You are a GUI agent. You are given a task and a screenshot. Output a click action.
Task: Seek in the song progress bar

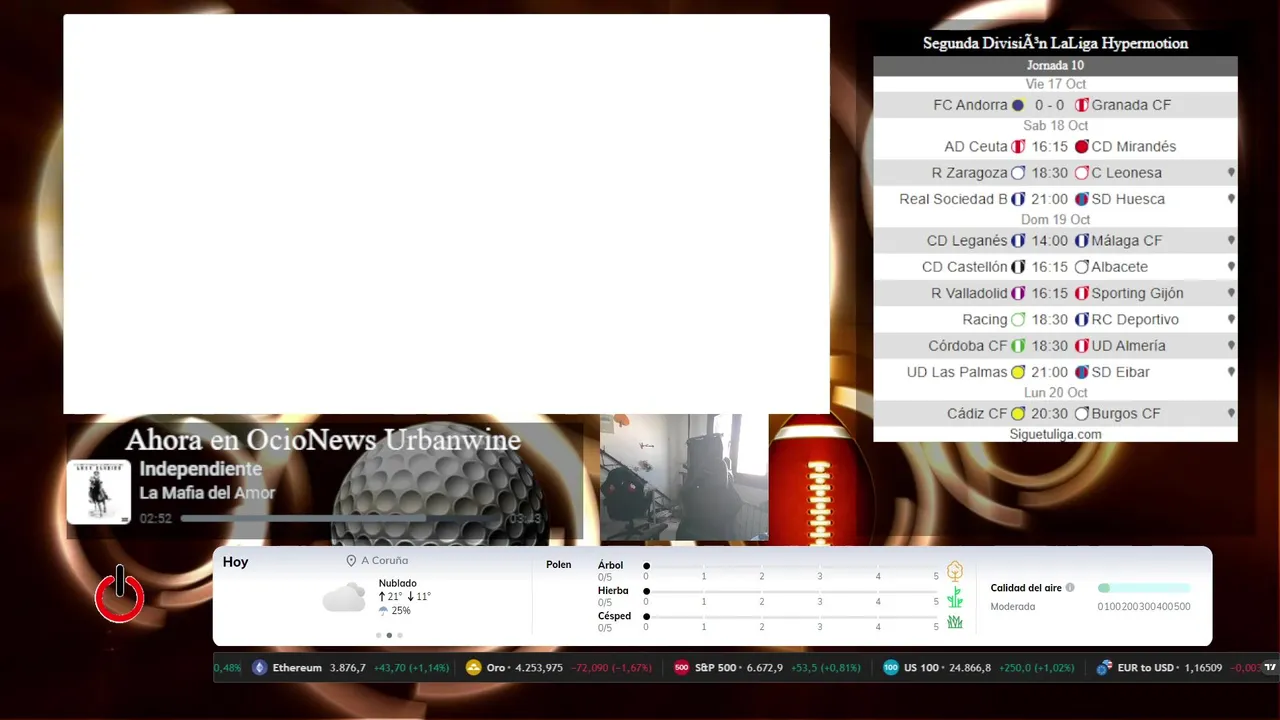point(341,519)
